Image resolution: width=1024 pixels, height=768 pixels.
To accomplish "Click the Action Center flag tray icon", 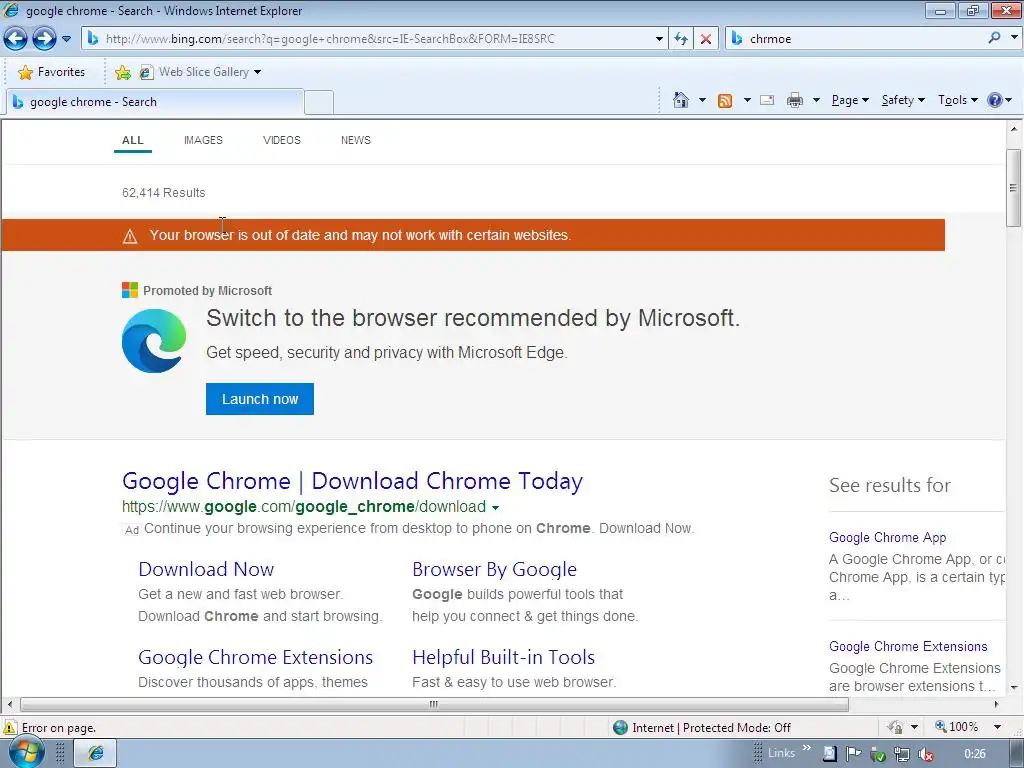I will (x=853, y=754).
